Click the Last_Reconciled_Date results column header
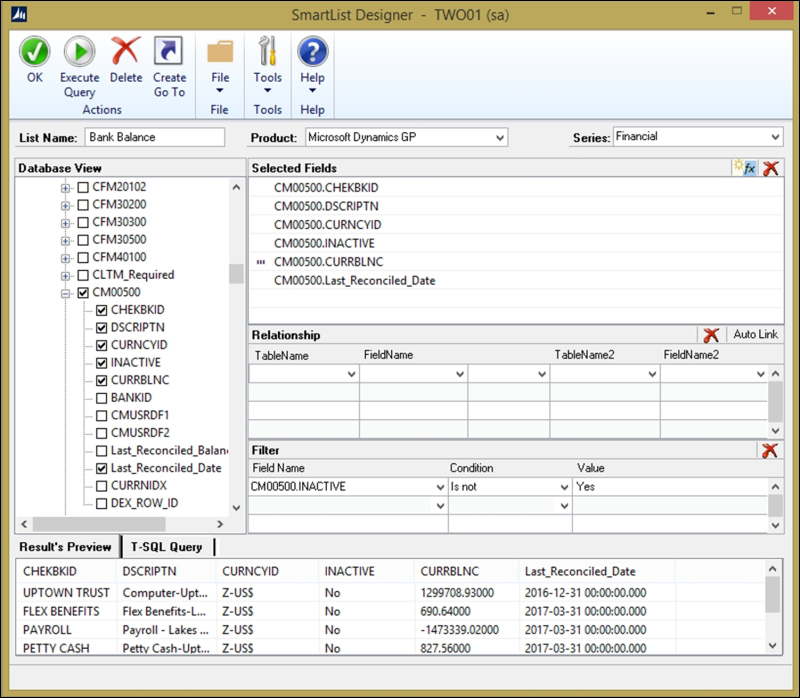This screenshot has height=698, width=800. click(x=596, y=571)
